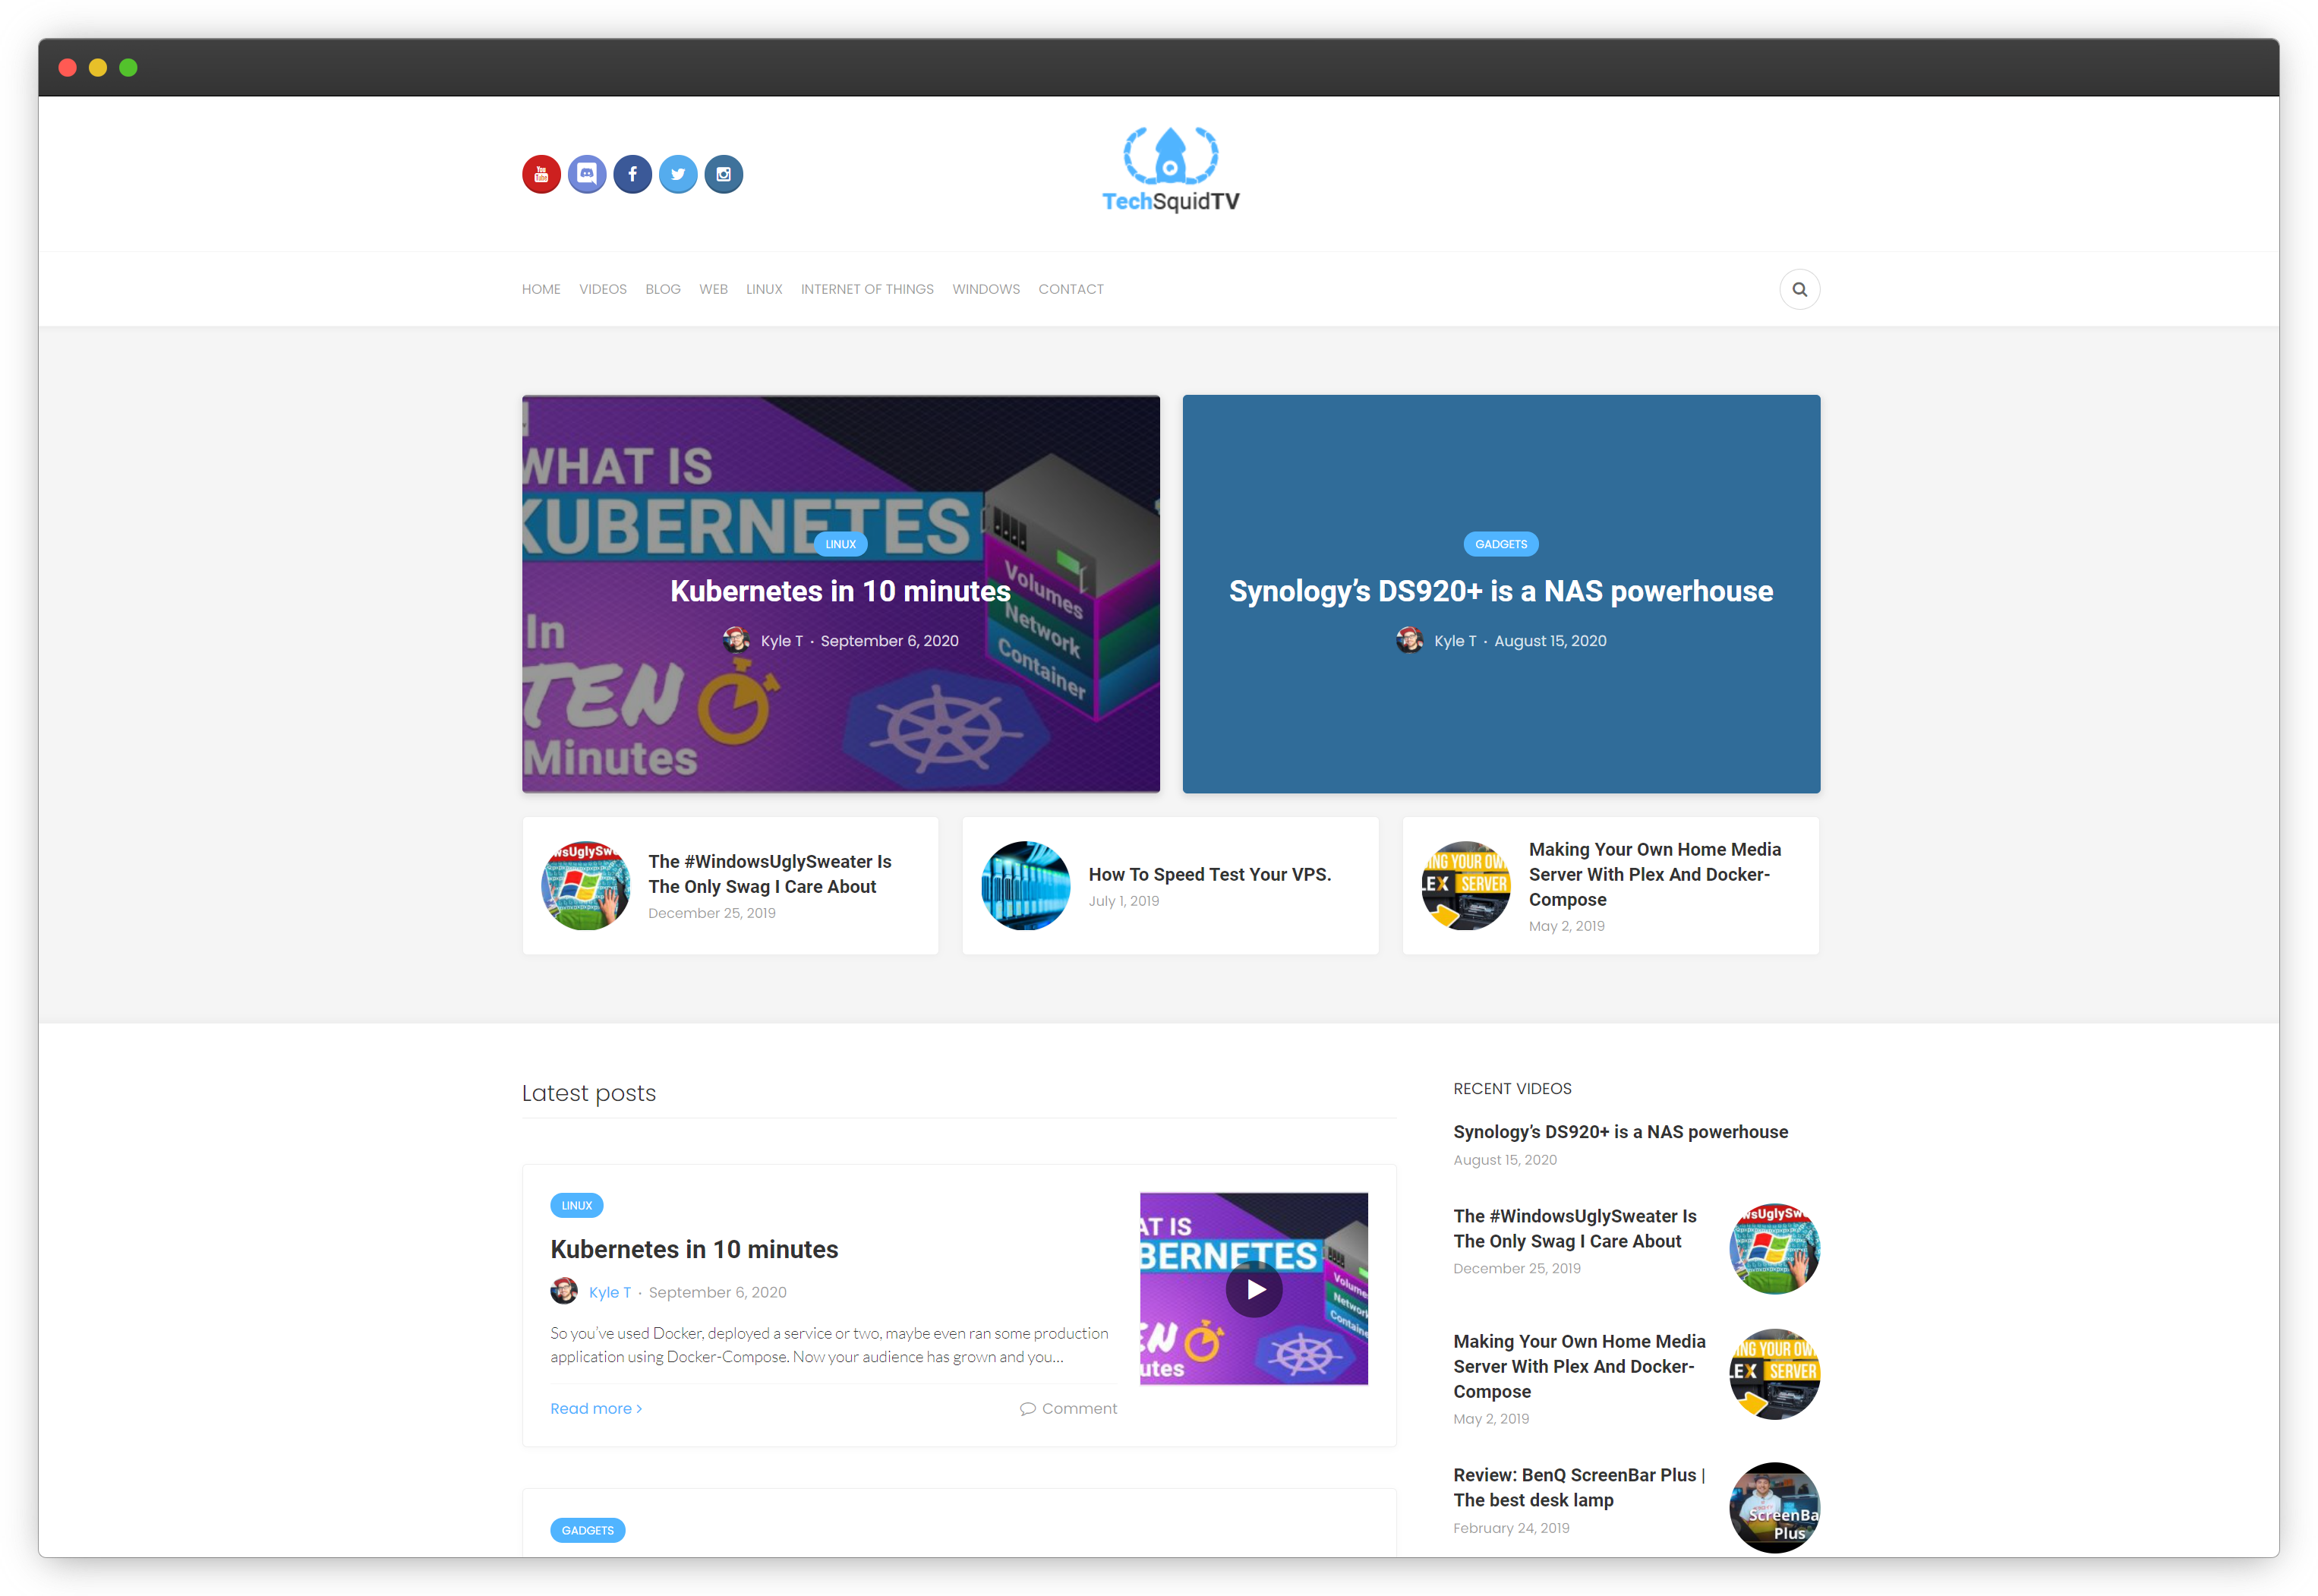
Task: Click GADGETS tag on Synology hero card
Action: point(1501,544)
